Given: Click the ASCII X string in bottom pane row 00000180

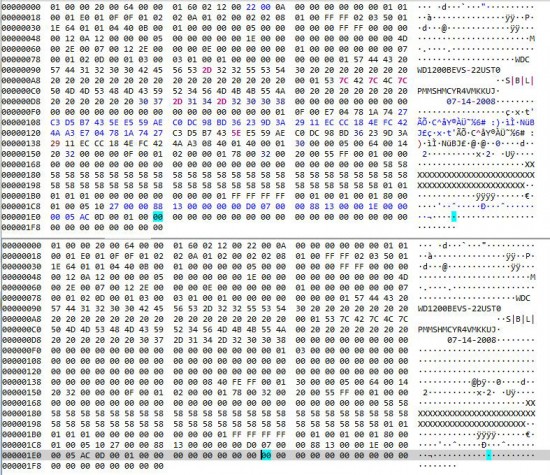Looking at the screenshot, I should [x=476, y=414].
